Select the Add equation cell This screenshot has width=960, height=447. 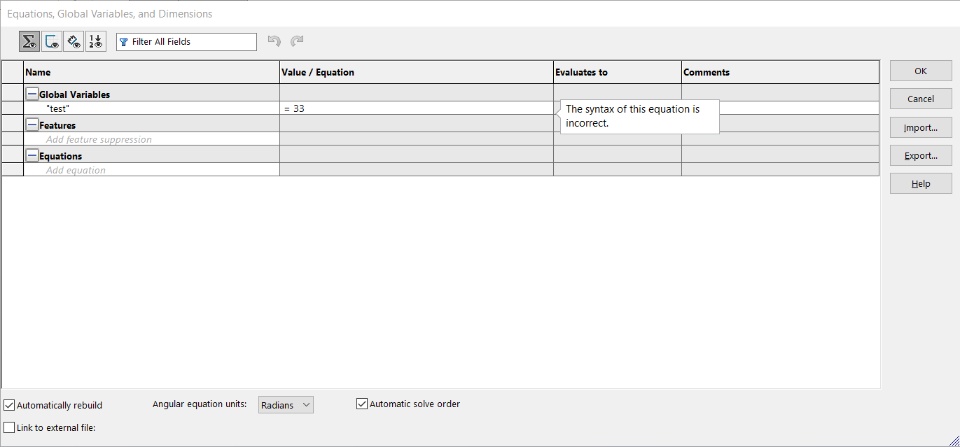[x=151, y=170]
